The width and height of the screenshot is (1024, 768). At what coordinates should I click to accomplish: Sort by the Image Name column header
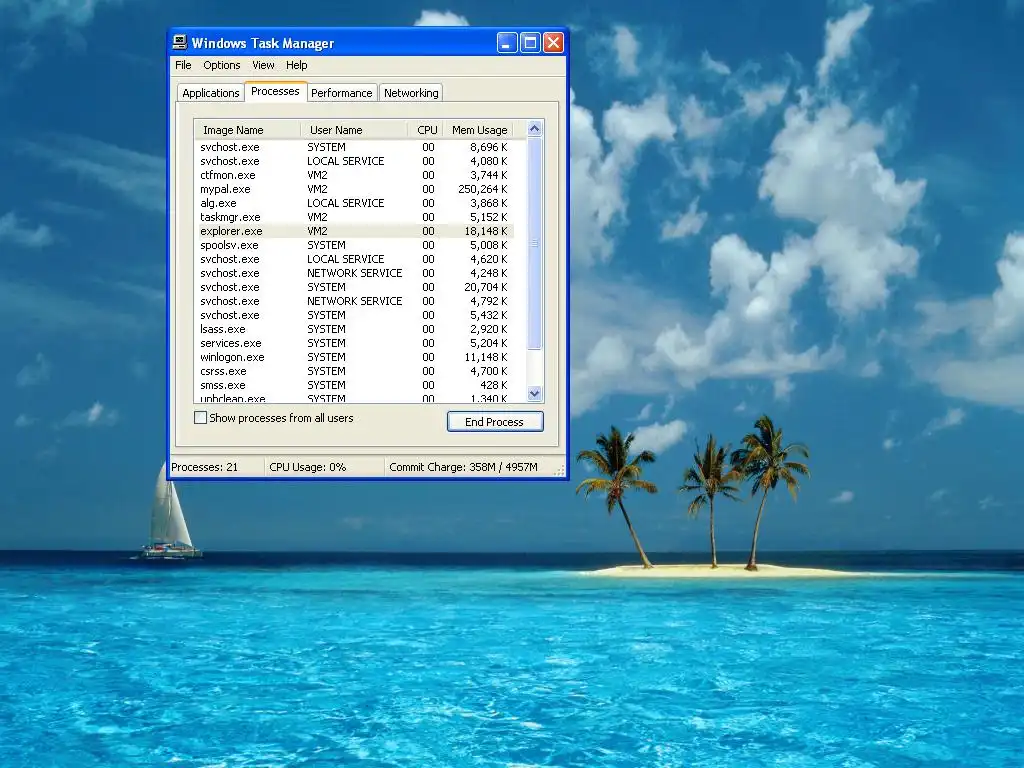coord(248,130)
